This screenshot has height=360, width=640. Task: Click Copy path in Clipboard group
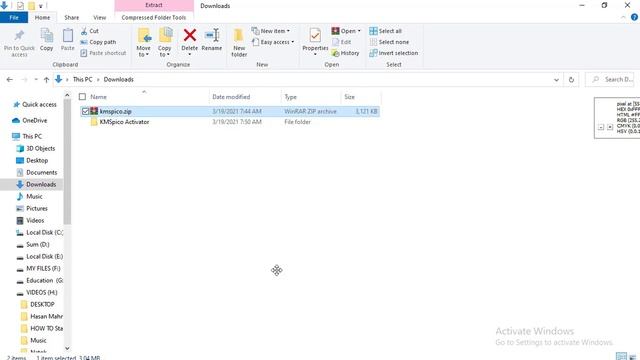coord(98,42)
